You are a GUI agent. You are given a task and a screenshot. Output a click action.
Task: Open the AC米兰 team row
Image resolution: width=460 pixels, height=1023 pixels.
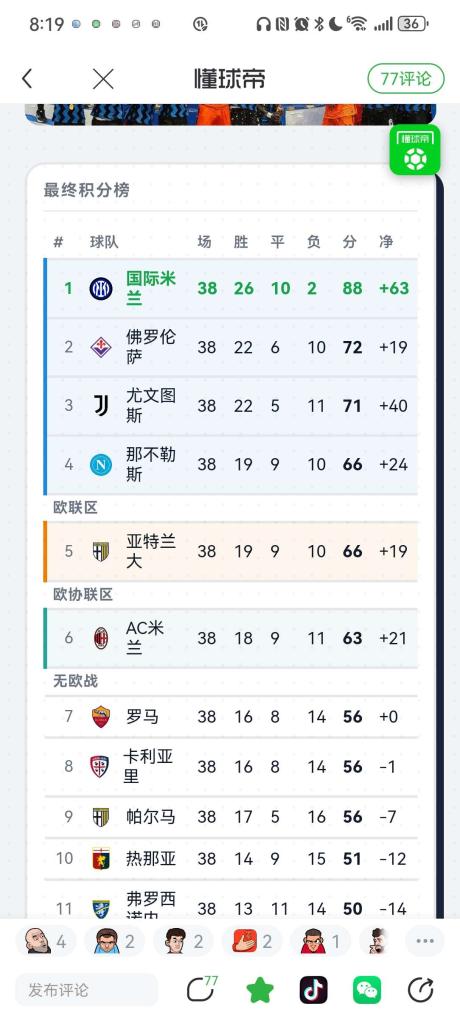pyautogui.click(x=231, y=638)
